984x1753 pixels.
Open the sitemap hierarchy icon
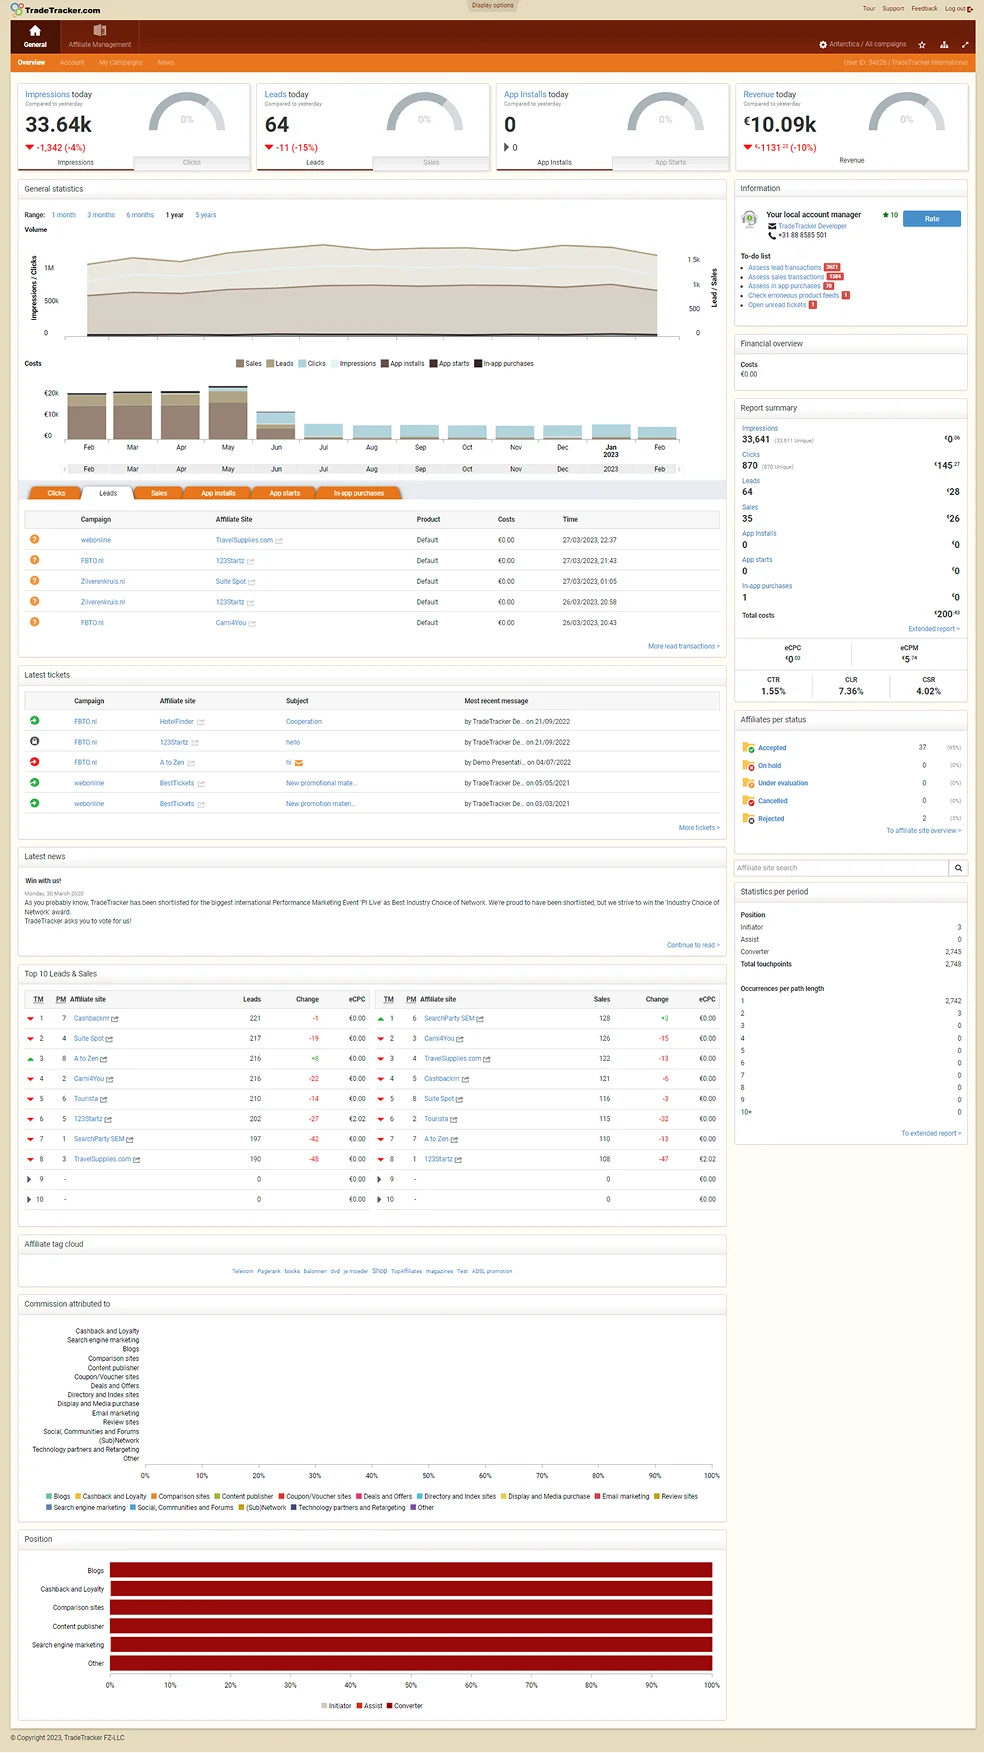(943, 44)
